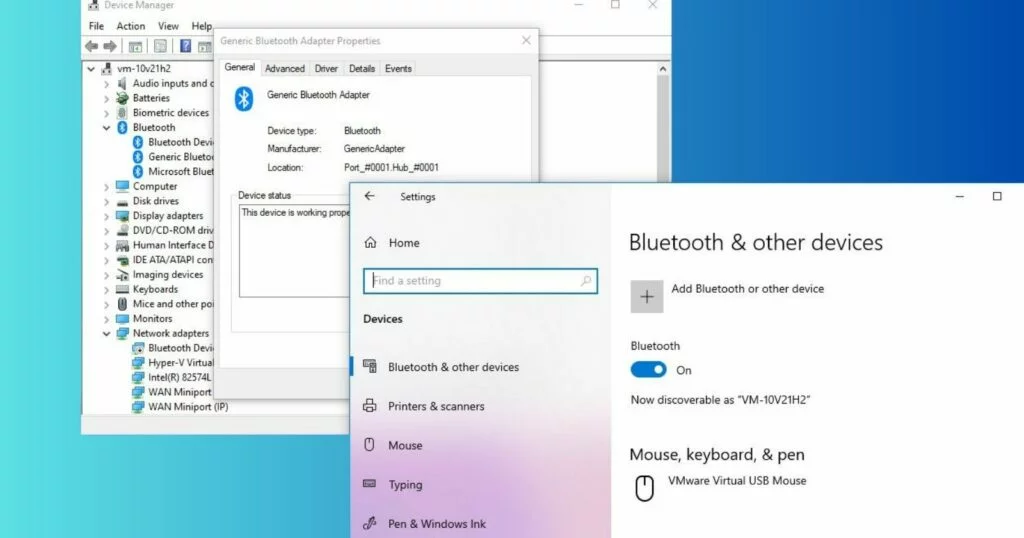The image size is (1024, 538).
Task: Switch to the Events tab
Action: point(398,69)
